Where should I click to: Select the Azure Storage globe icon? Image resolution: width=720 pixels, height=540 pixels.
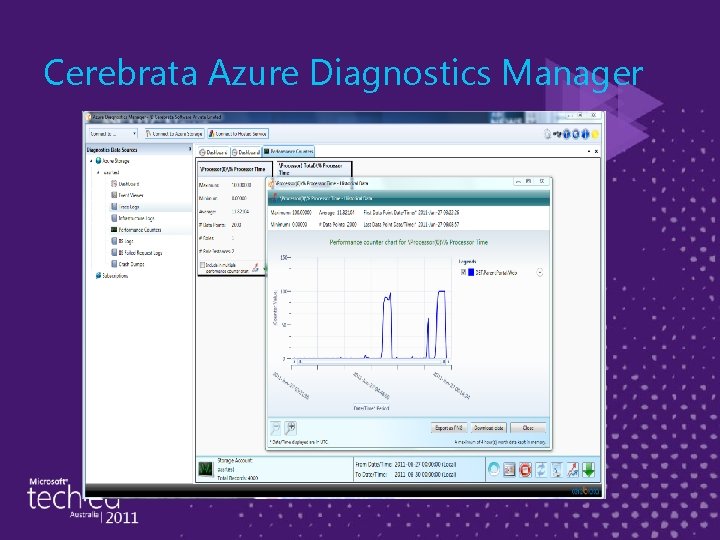click(x=98, y=161)
